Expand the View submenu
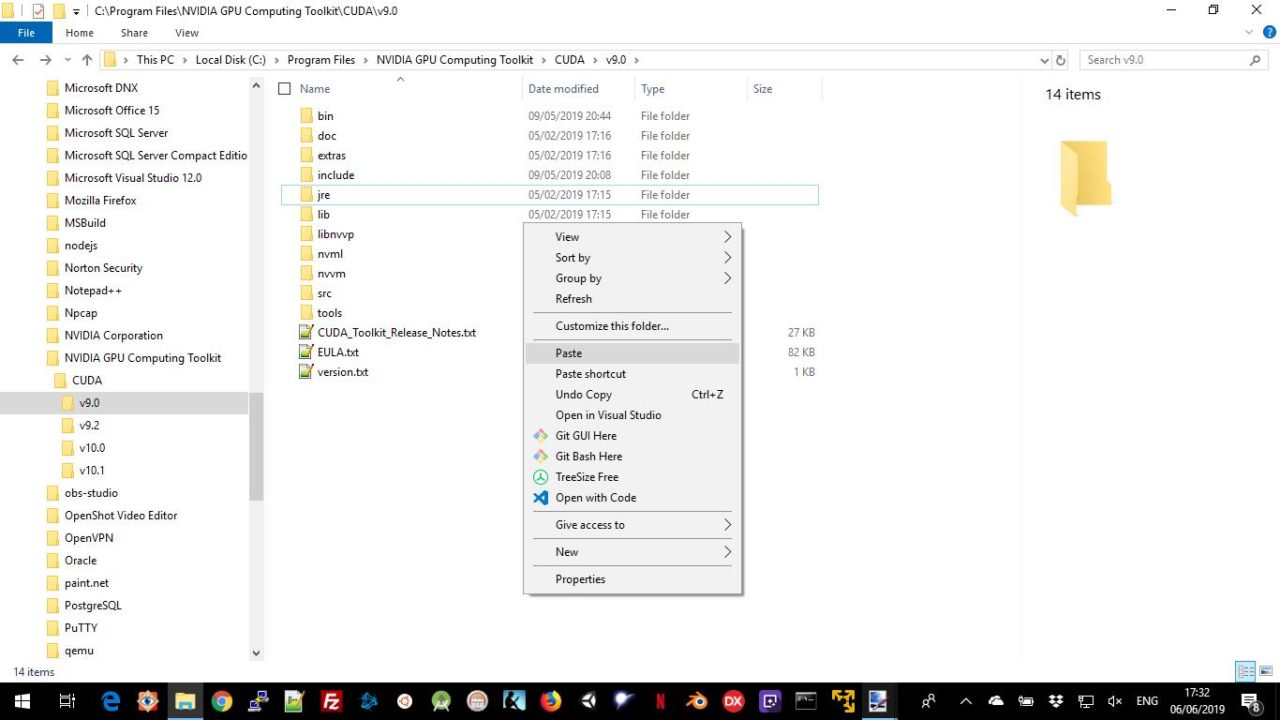The image size is (1280, 720). 632,237
